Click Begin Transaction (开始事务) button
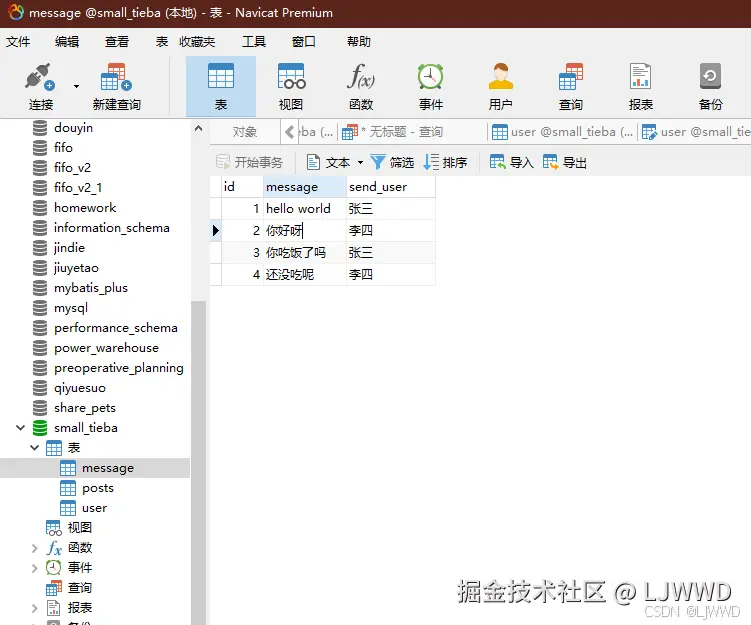 (249, 162)
